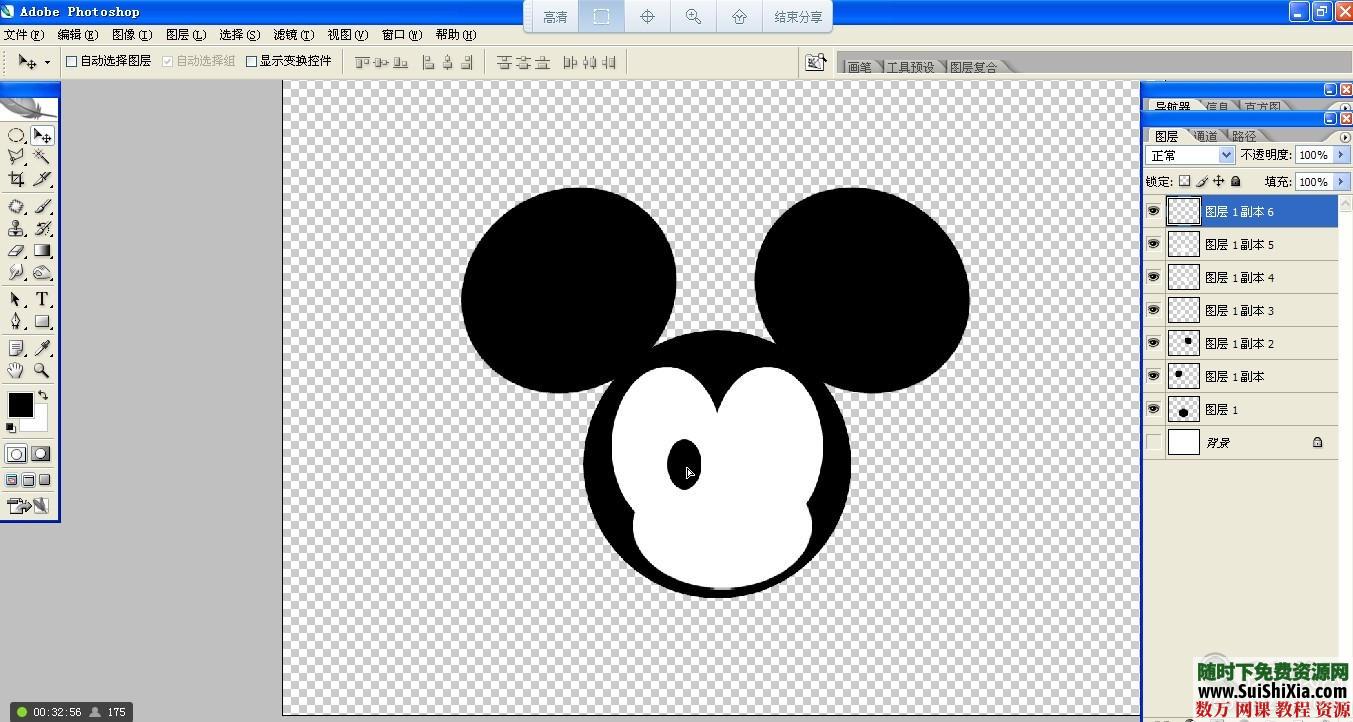The height and width of the screenshot is (722, 1353).
Task: Reset to default black and white colors
Action: click(x=11, y=427)
